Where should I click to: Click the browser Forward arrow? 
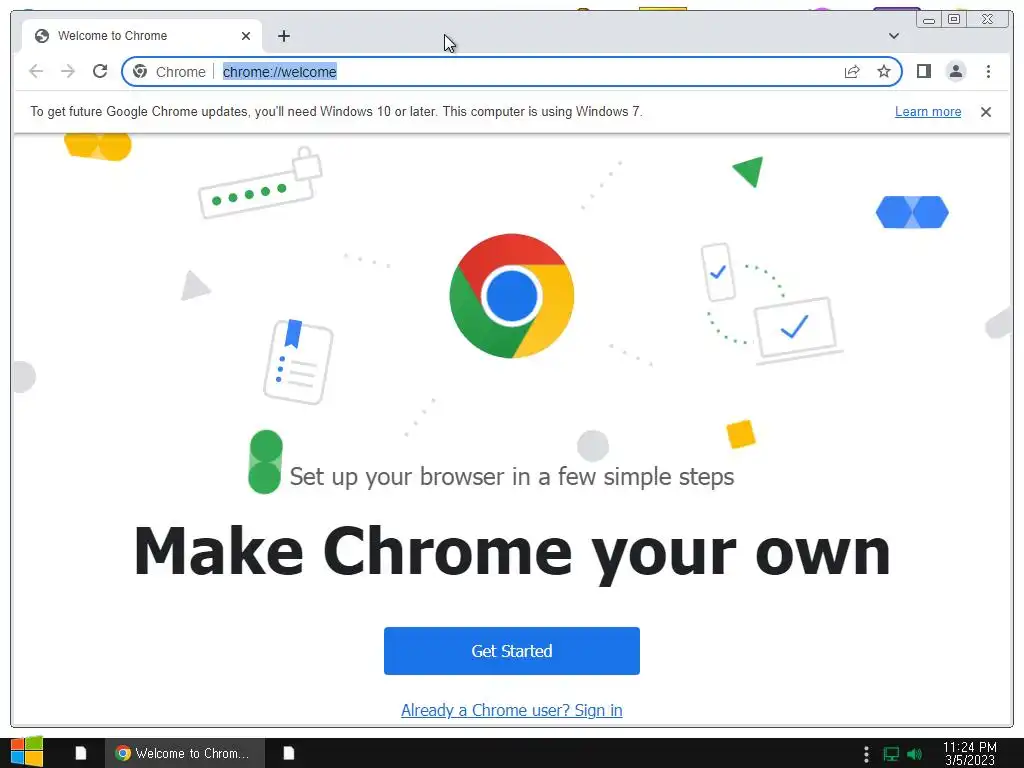68,71
